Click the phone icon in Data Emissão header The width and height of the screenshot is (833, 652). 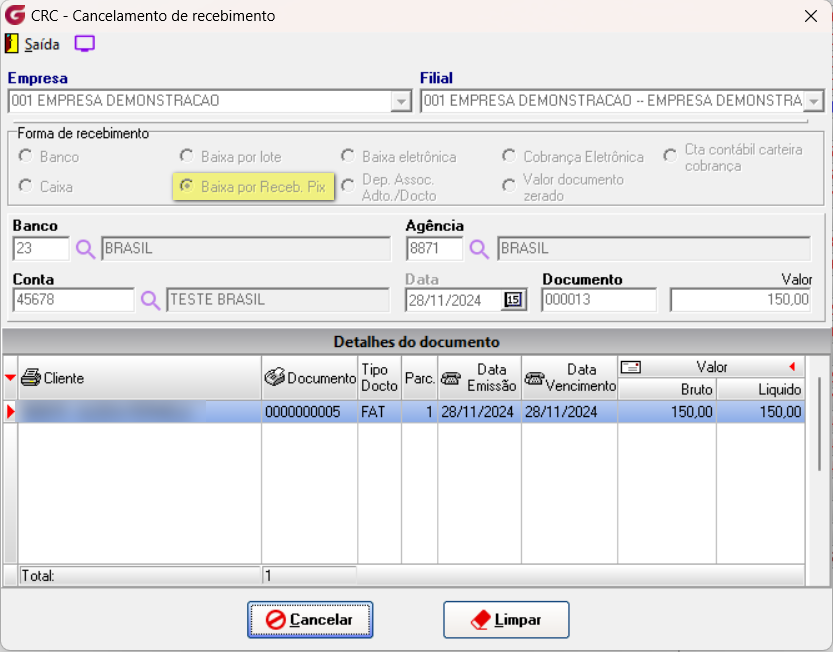click(450, 378)
